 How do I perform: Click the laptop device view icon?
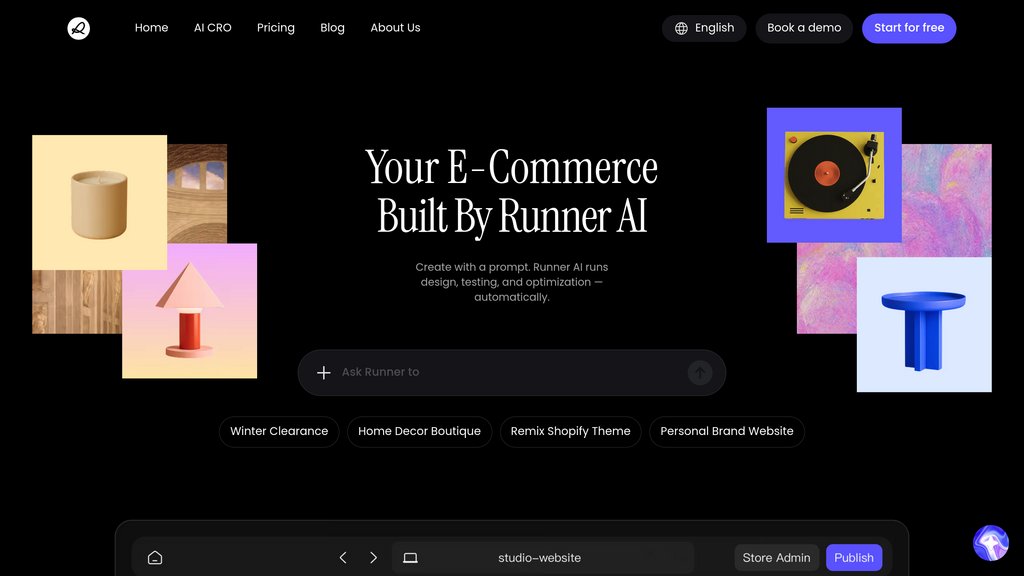click(x=410, y=558)
